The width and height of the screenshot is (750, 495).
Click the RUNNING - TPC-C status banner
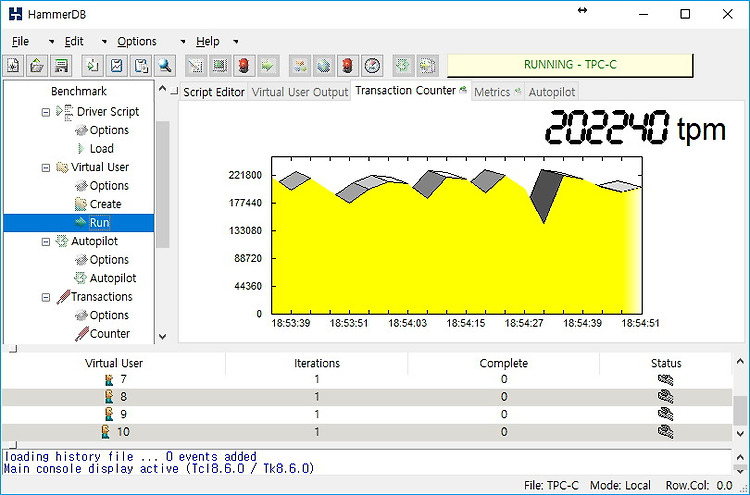pyautogui.click(x=570, y=65)
